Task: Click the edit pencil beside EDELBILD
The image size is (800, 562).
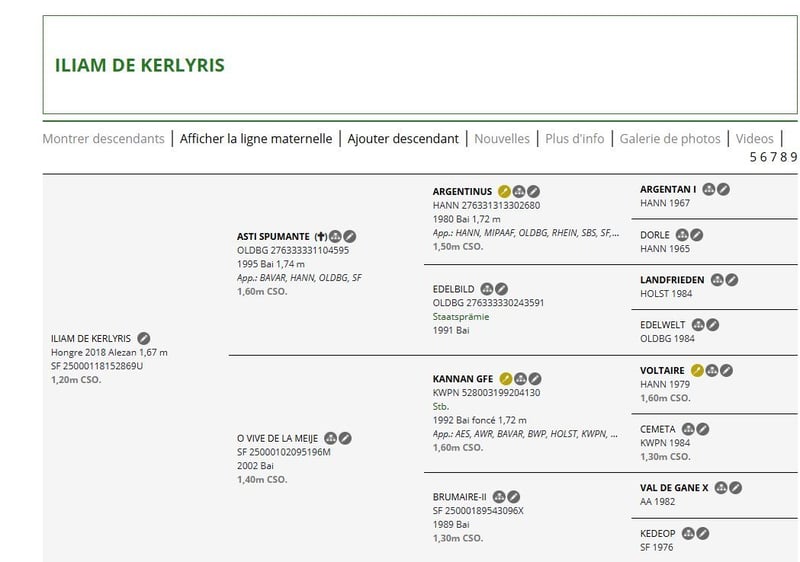Action: 502,289
